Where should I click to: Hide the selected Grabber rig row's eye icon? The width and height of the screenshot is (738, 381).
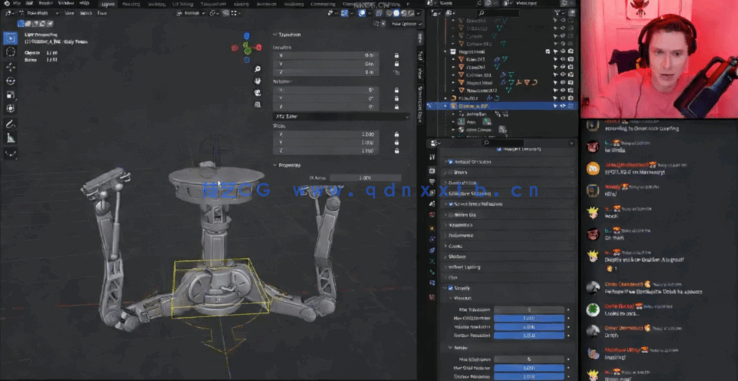[563, 106]
